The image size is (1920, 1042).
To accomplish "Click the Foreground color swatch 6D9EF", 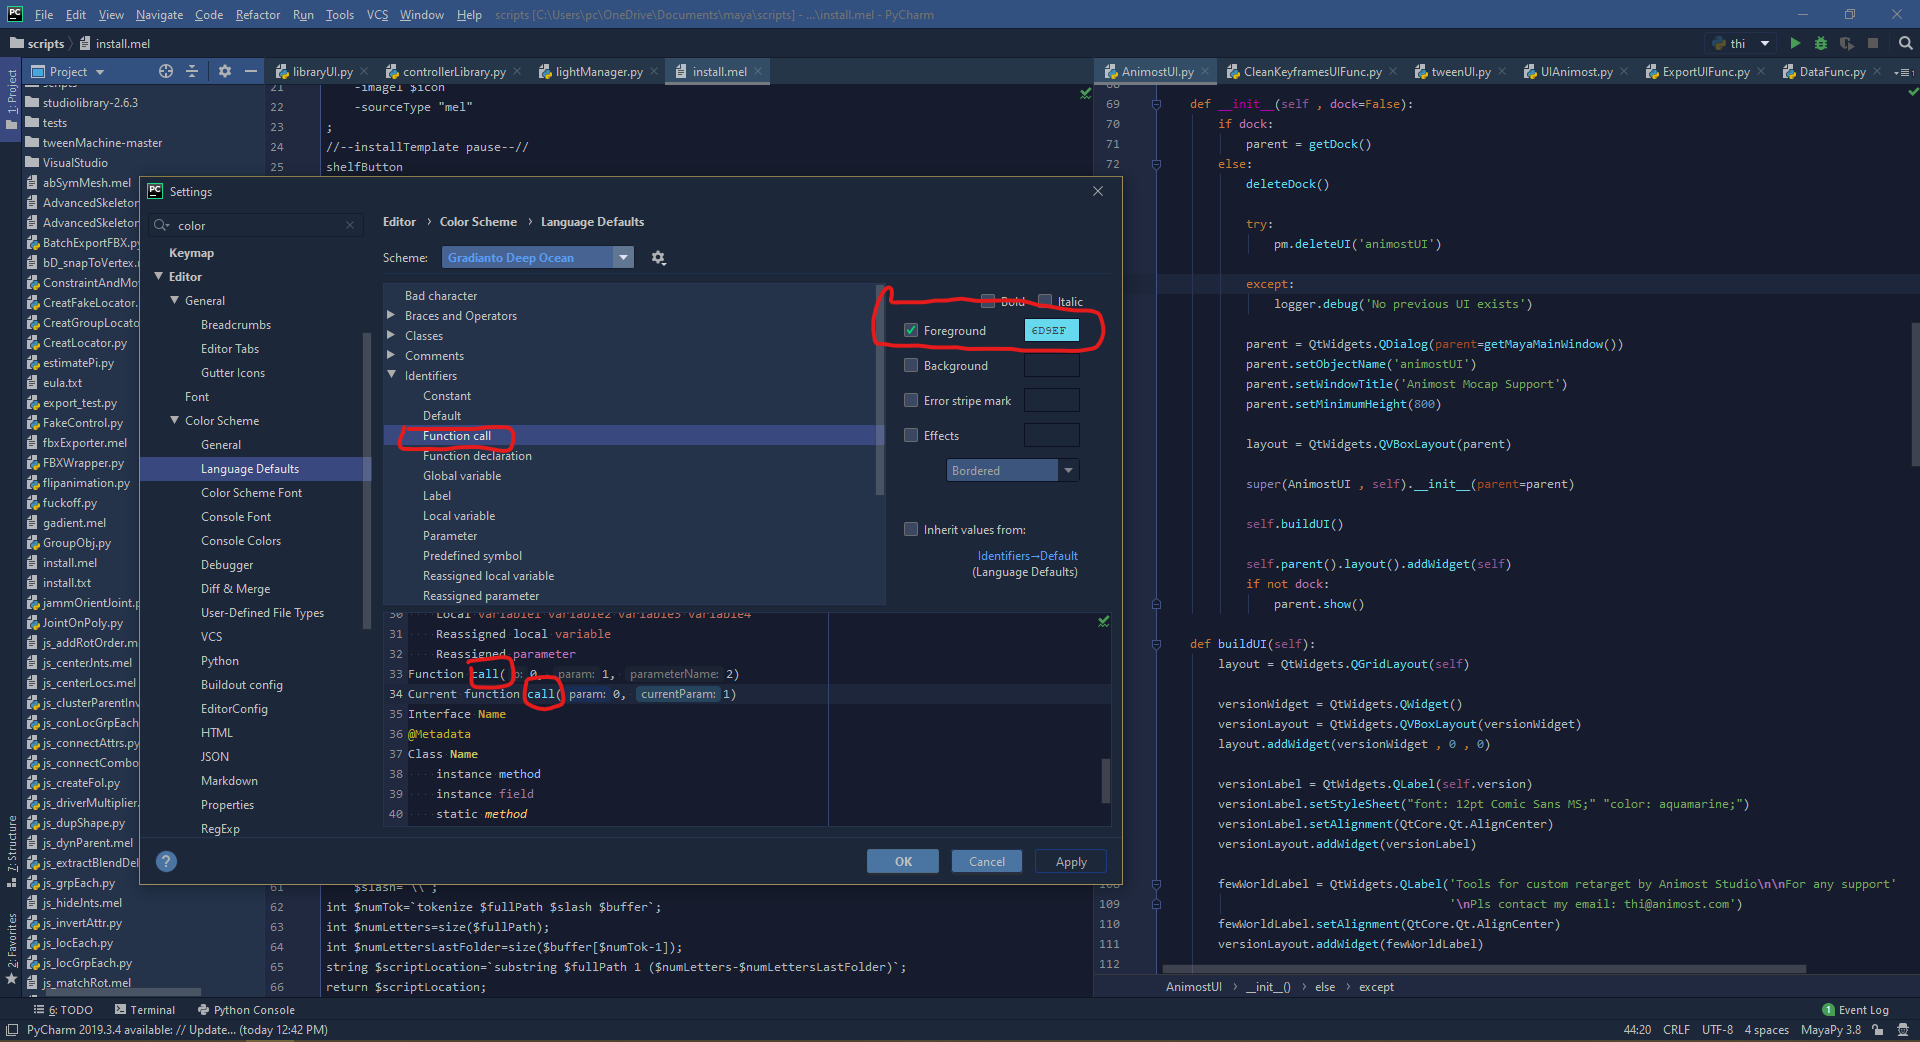I will pyautogui.click(x=1050, y=330).
